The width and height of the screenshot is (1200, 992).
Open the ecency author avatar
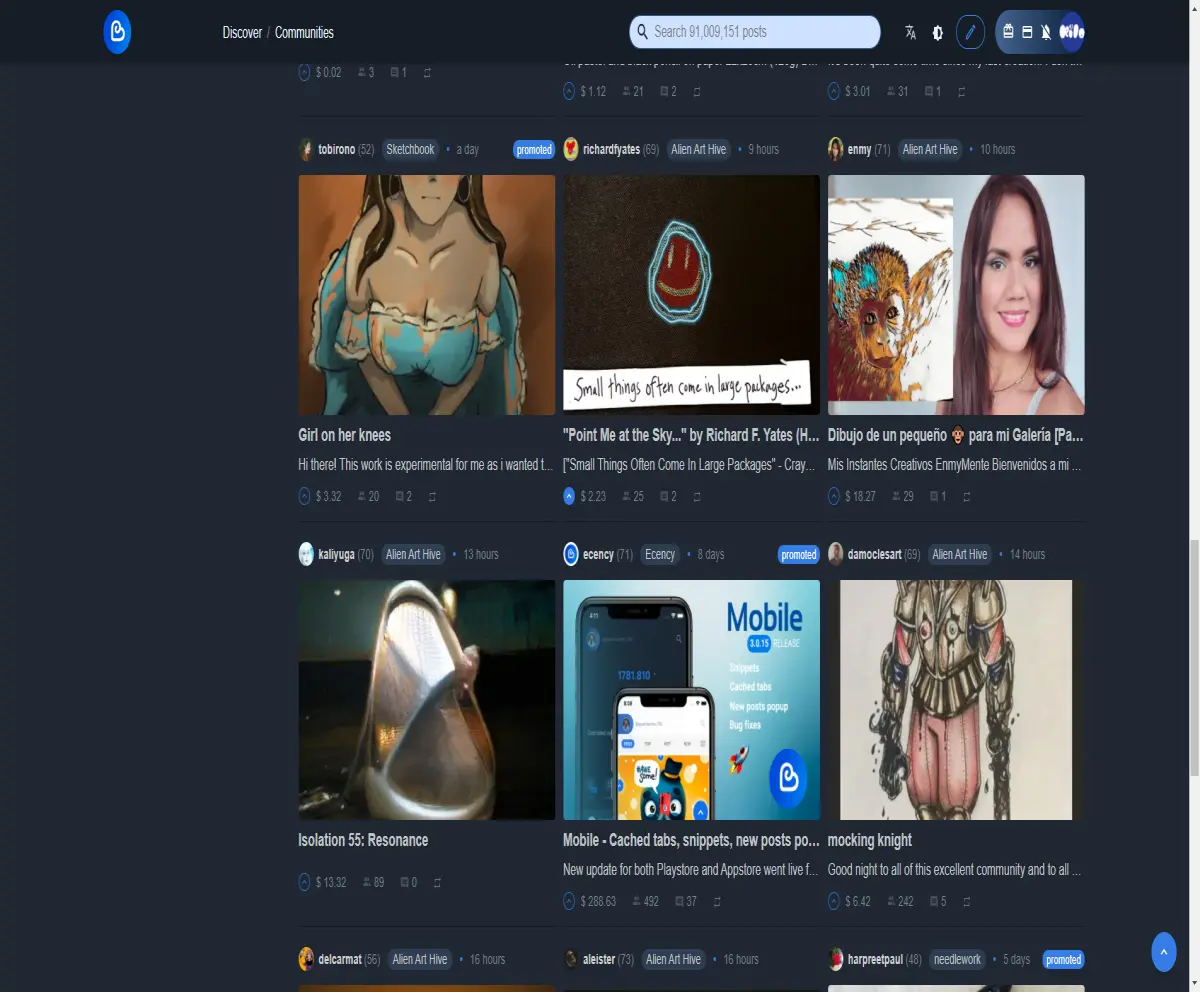[571, 554]
